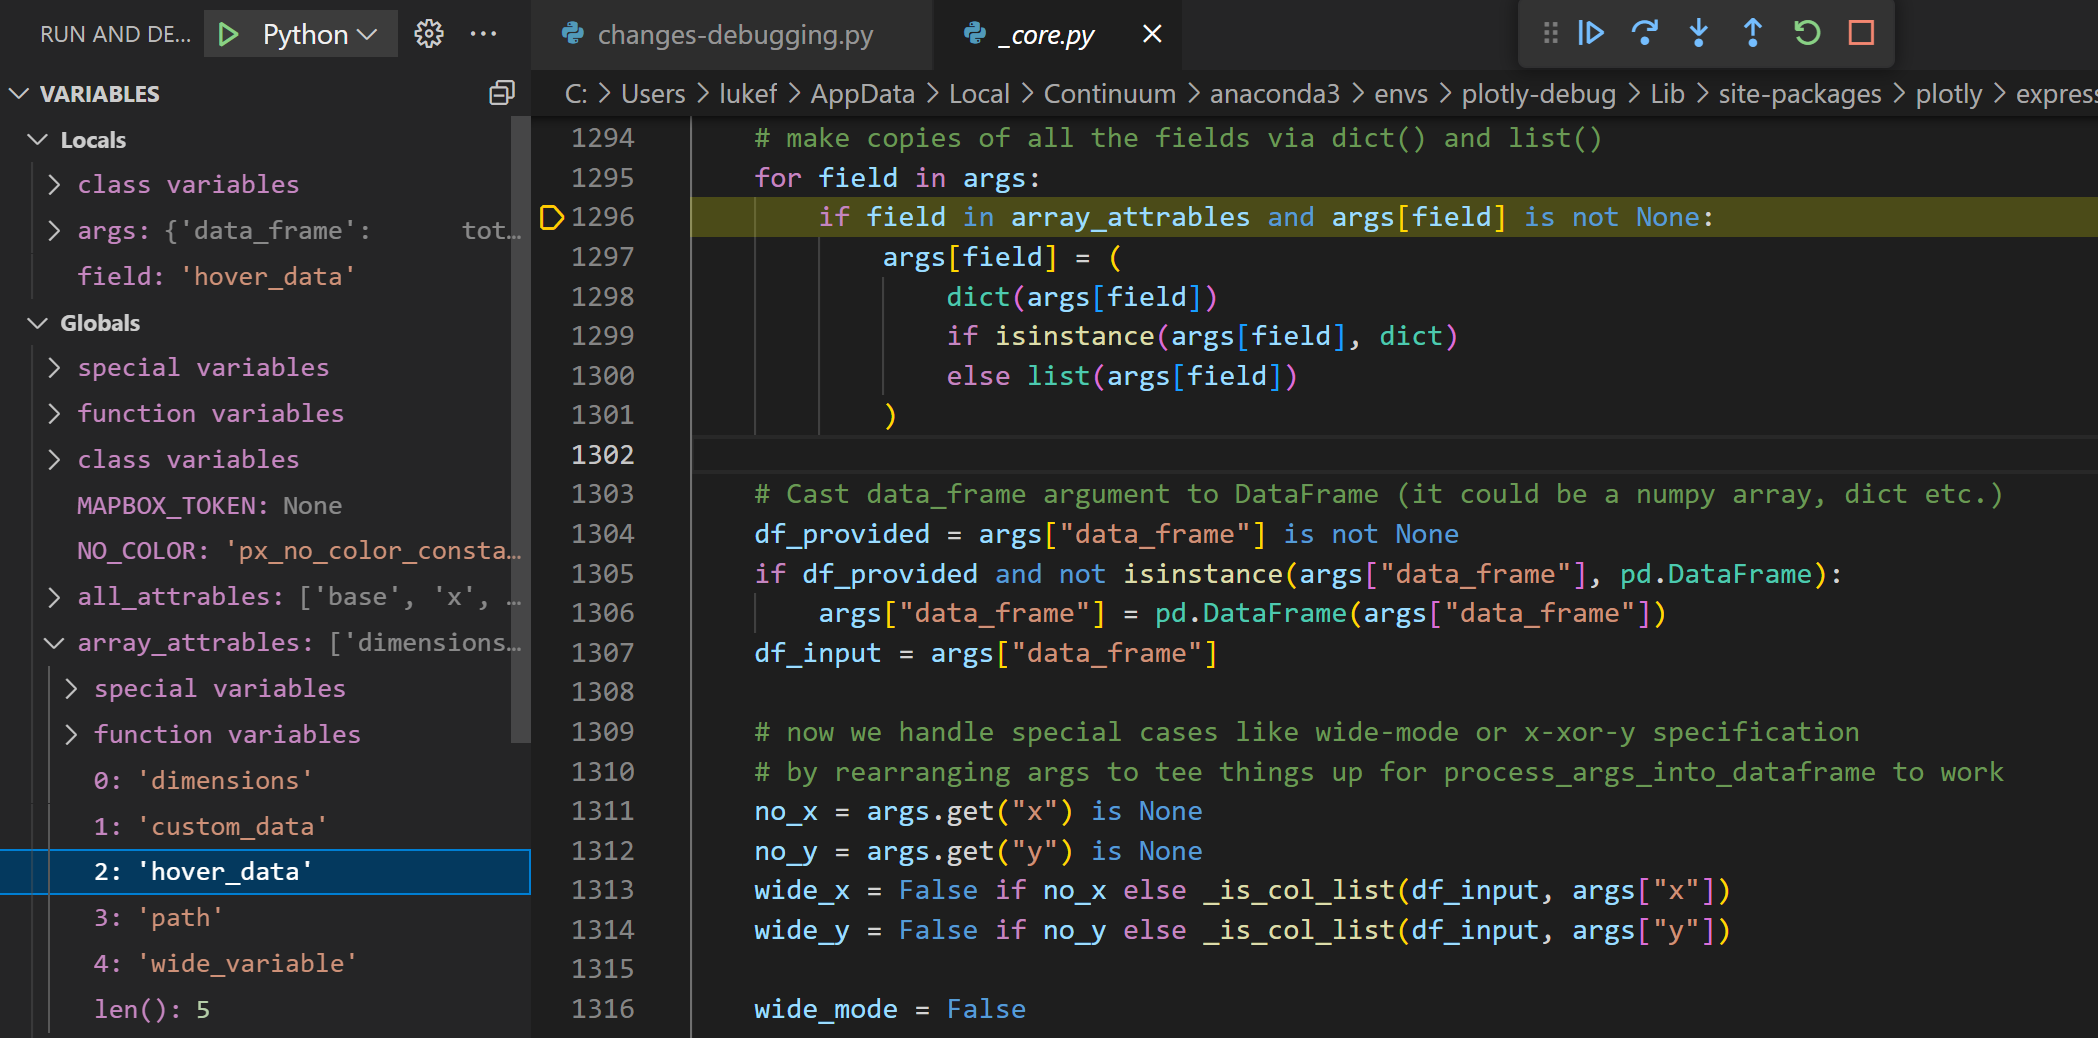This screenshot has height=1038, width=2098.
Task: Open the Python debug configuration dropdown
Action: point(320,34)
